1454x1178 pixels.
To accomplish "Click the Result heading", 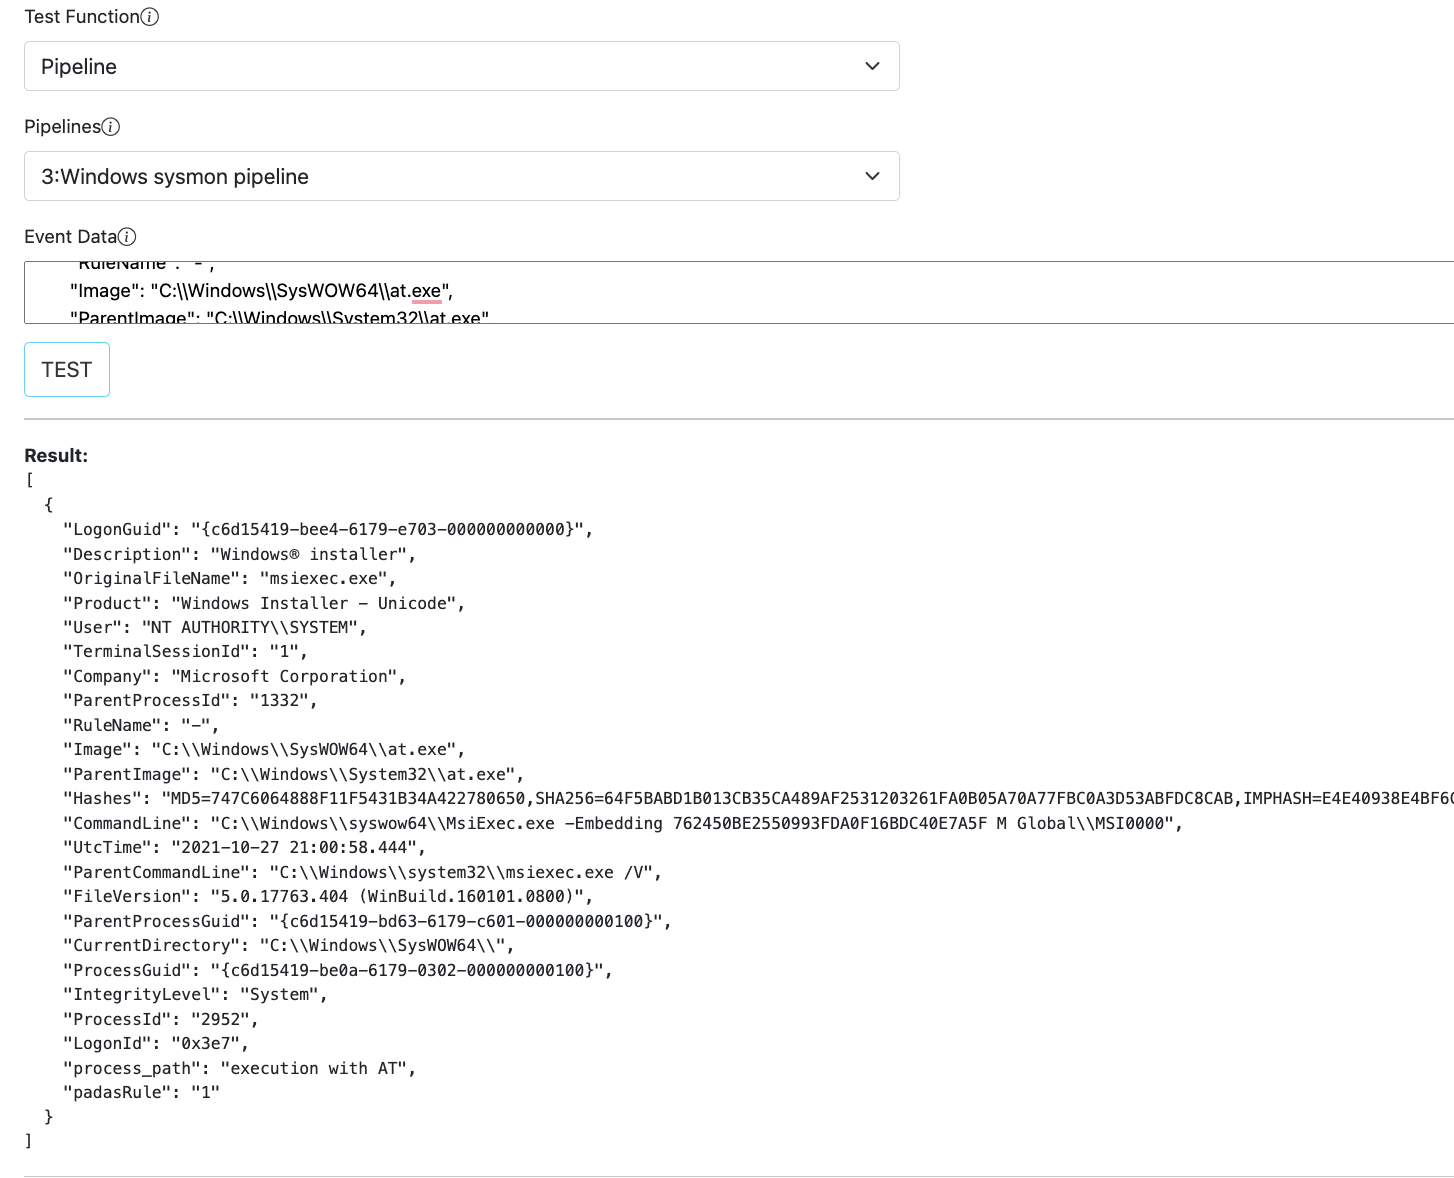I will pos(56,456).
